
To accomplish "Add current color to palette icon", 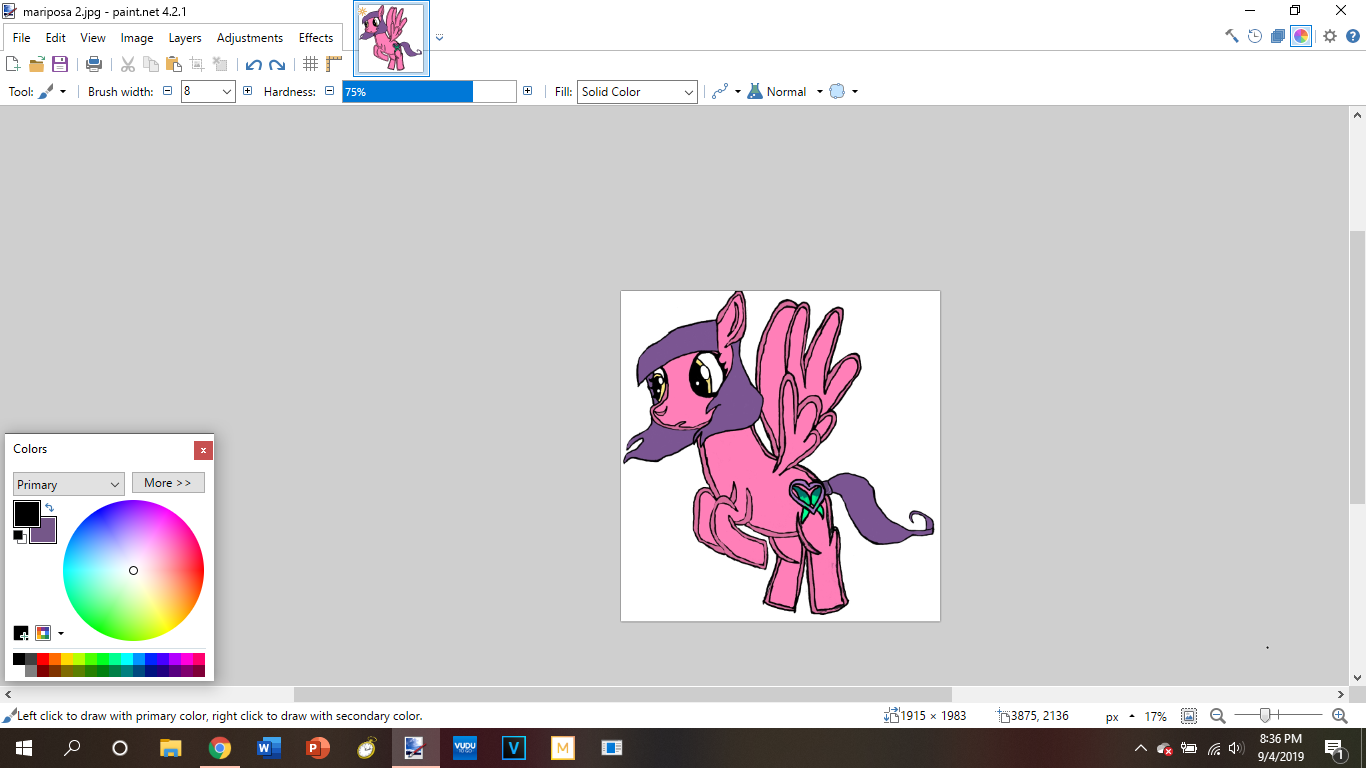I will pyautogui.click(x=21, y=633).
